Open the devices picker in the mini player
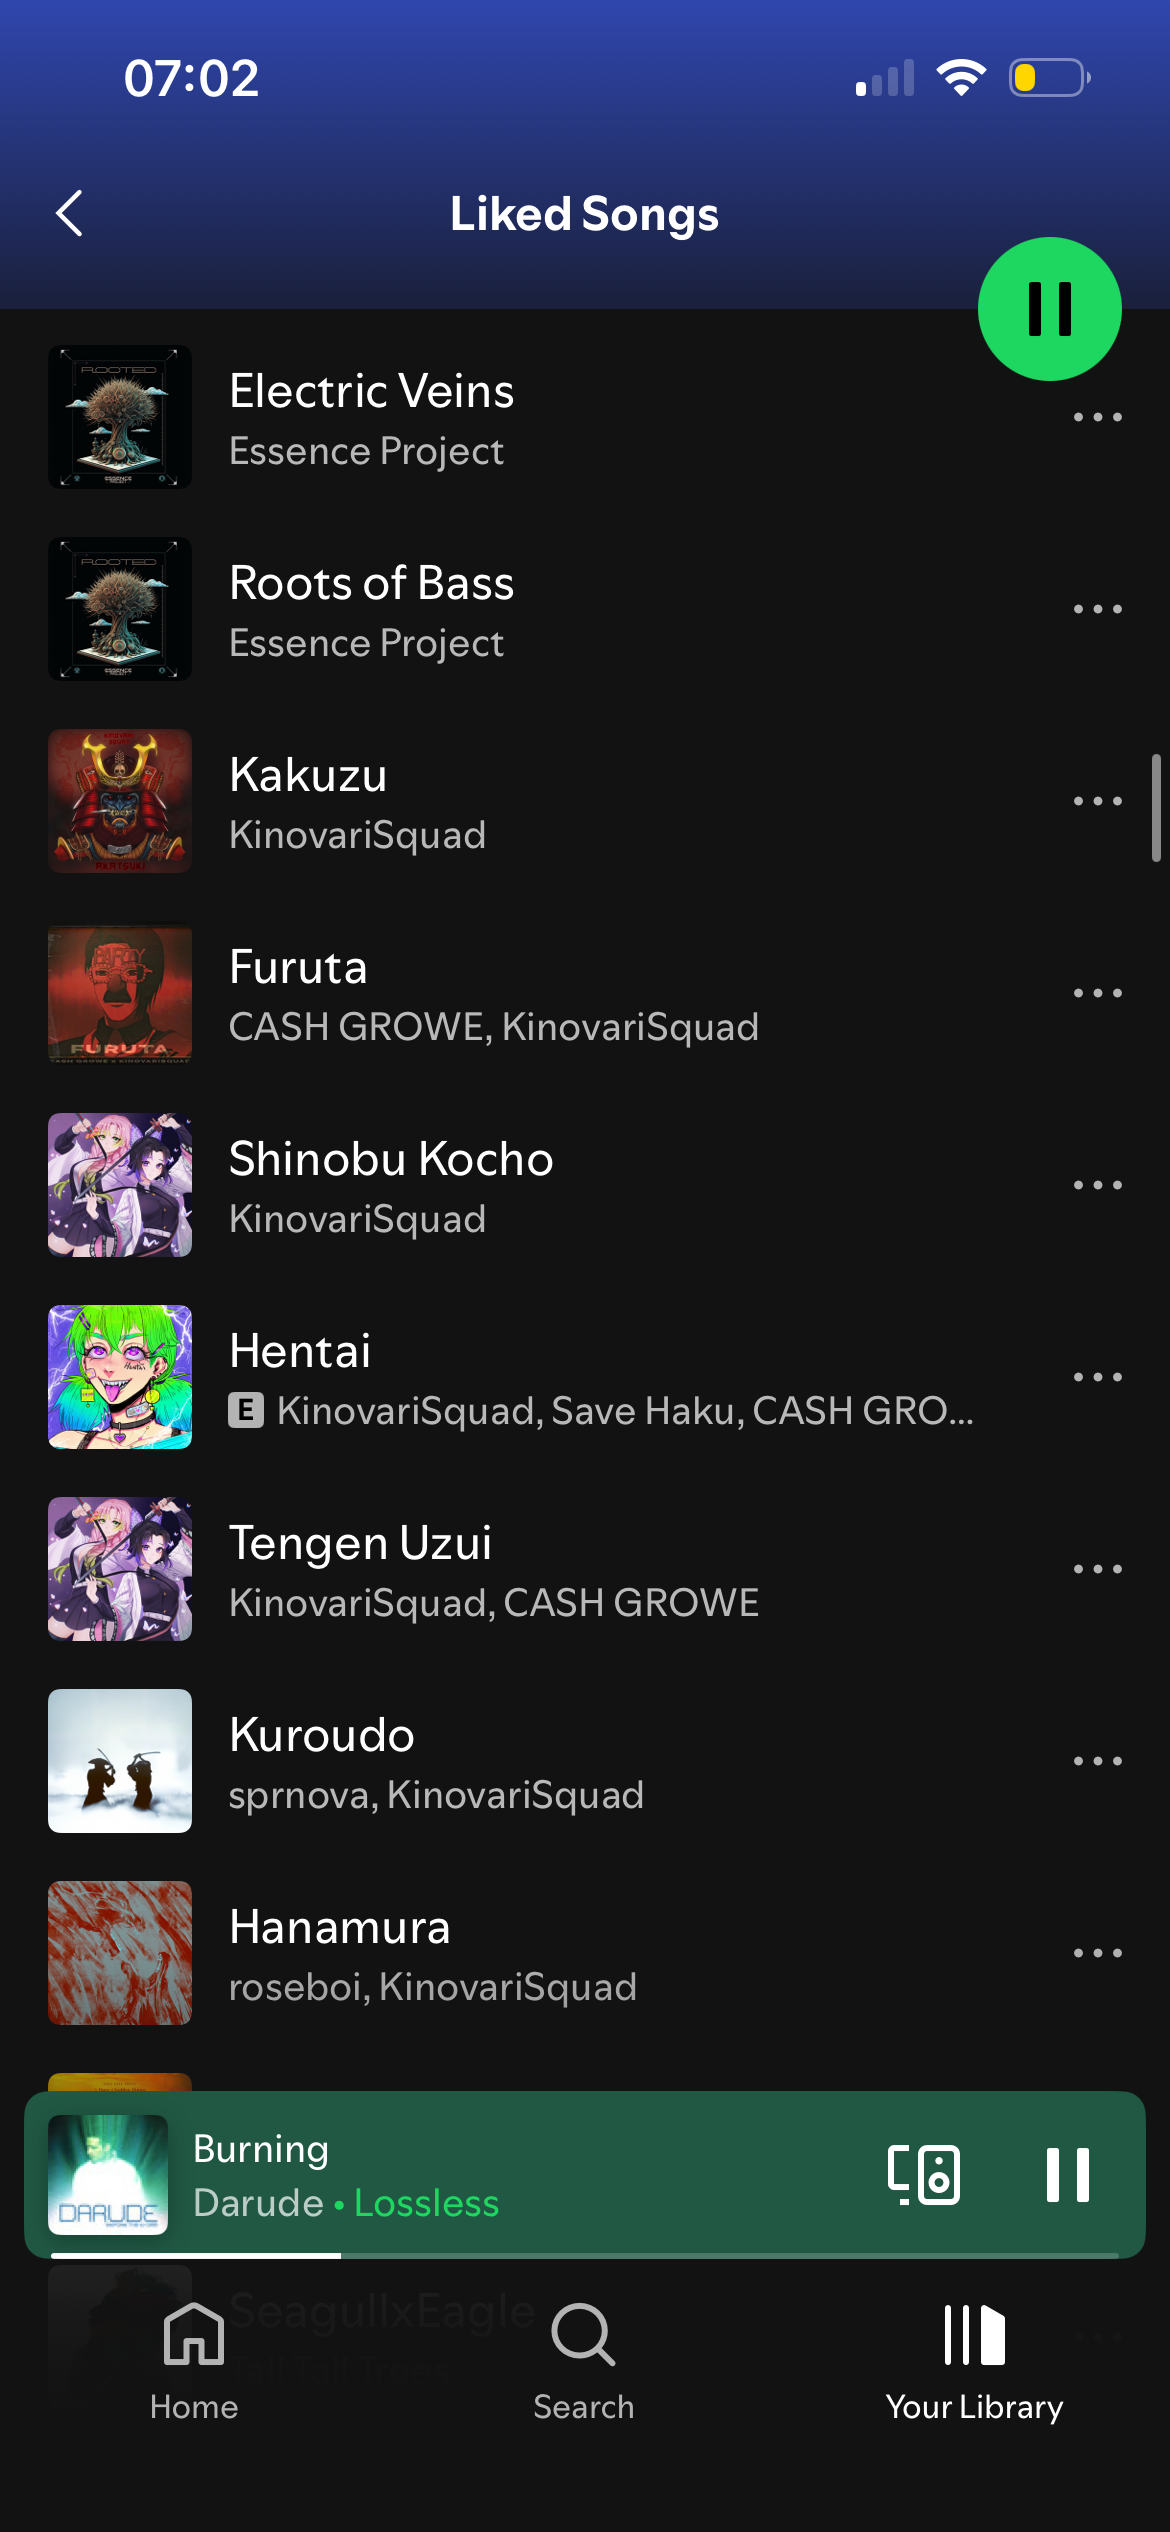Viewport: 1170px width, 2532px height. 924,2174
